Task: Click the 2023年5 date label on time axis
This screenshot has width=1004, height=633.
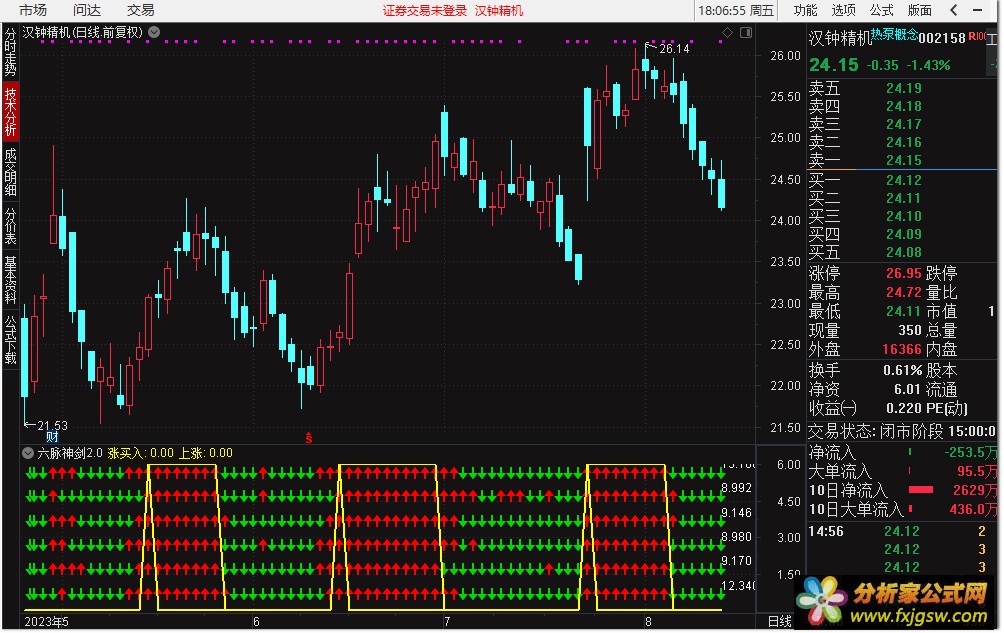Action: [46, 622]
